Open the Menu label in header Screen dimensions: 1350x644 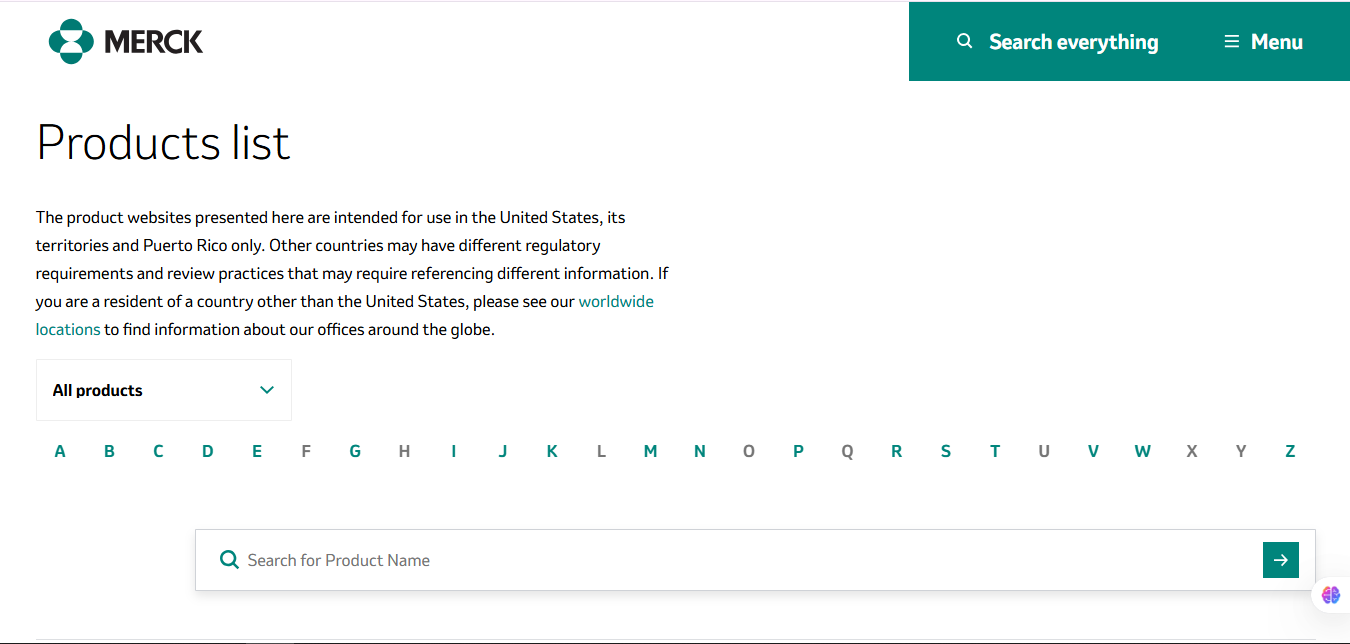(1277, 42)
